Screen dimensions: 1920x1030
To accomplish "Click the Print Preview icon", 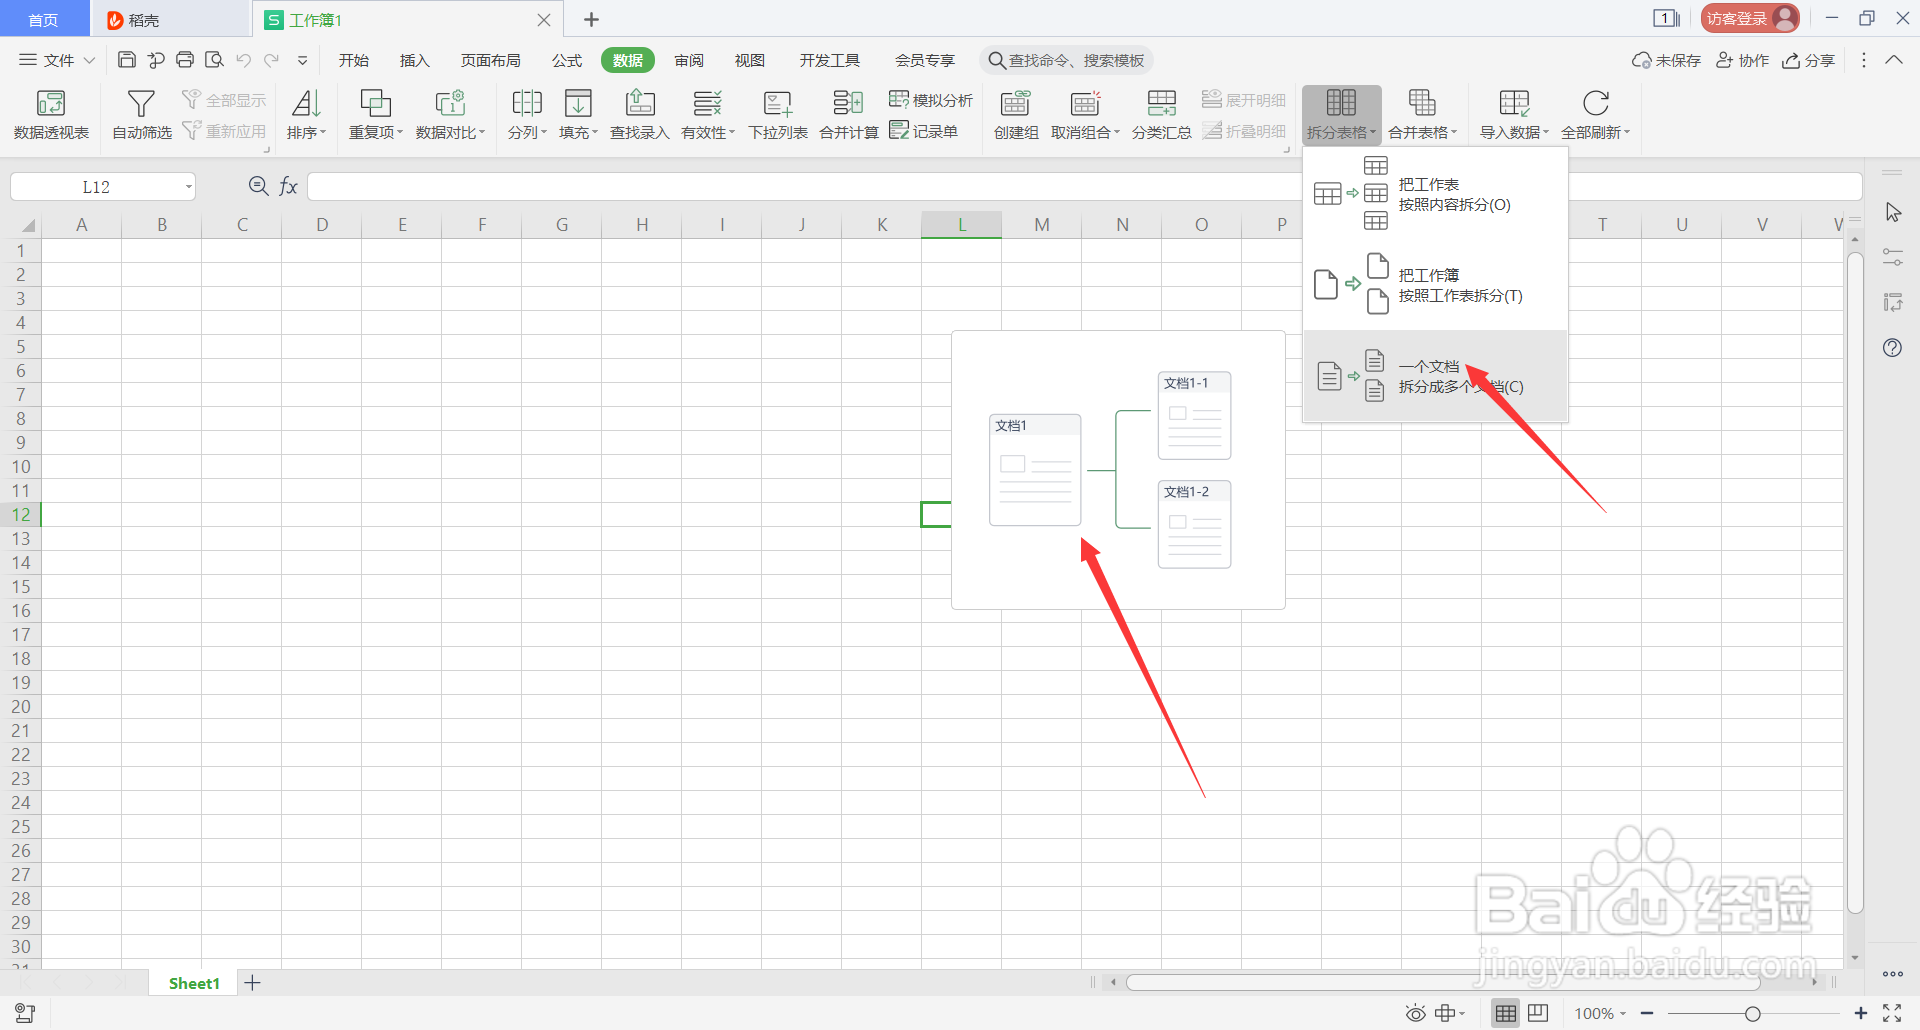I will (x=214, y=60).
